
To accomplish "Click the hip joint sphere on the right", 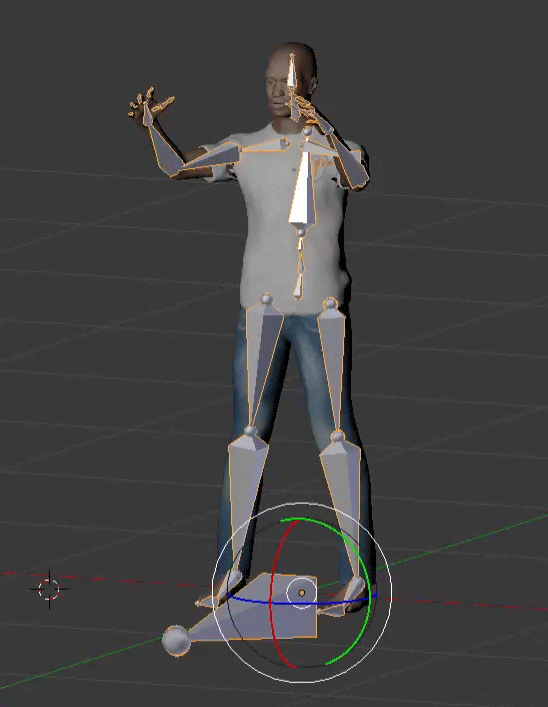I will coord(331,303).
